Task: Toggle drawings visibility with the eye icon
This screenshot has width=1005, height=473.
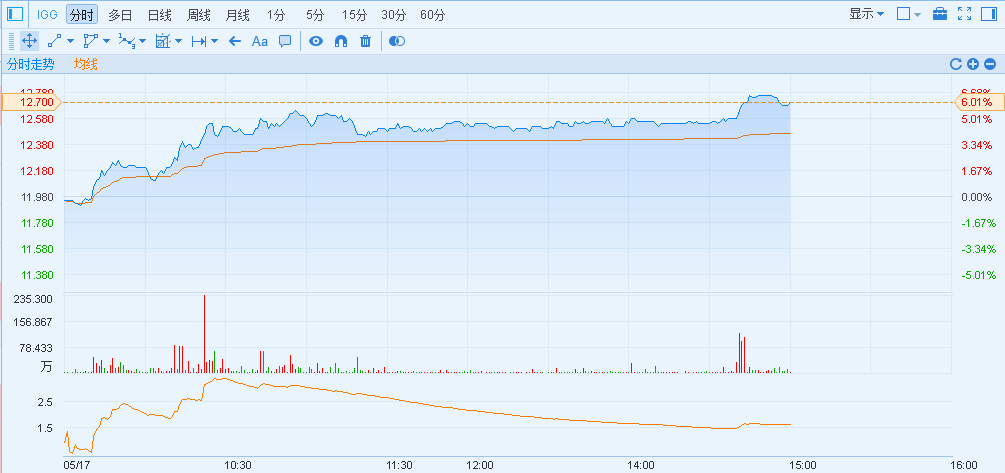Action: [x=315, y=41]
